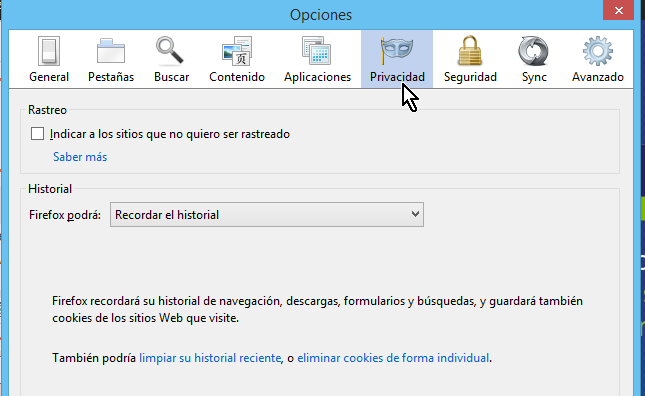
Task: Close the Opciones dialog
Action: [x=619, y=10]
